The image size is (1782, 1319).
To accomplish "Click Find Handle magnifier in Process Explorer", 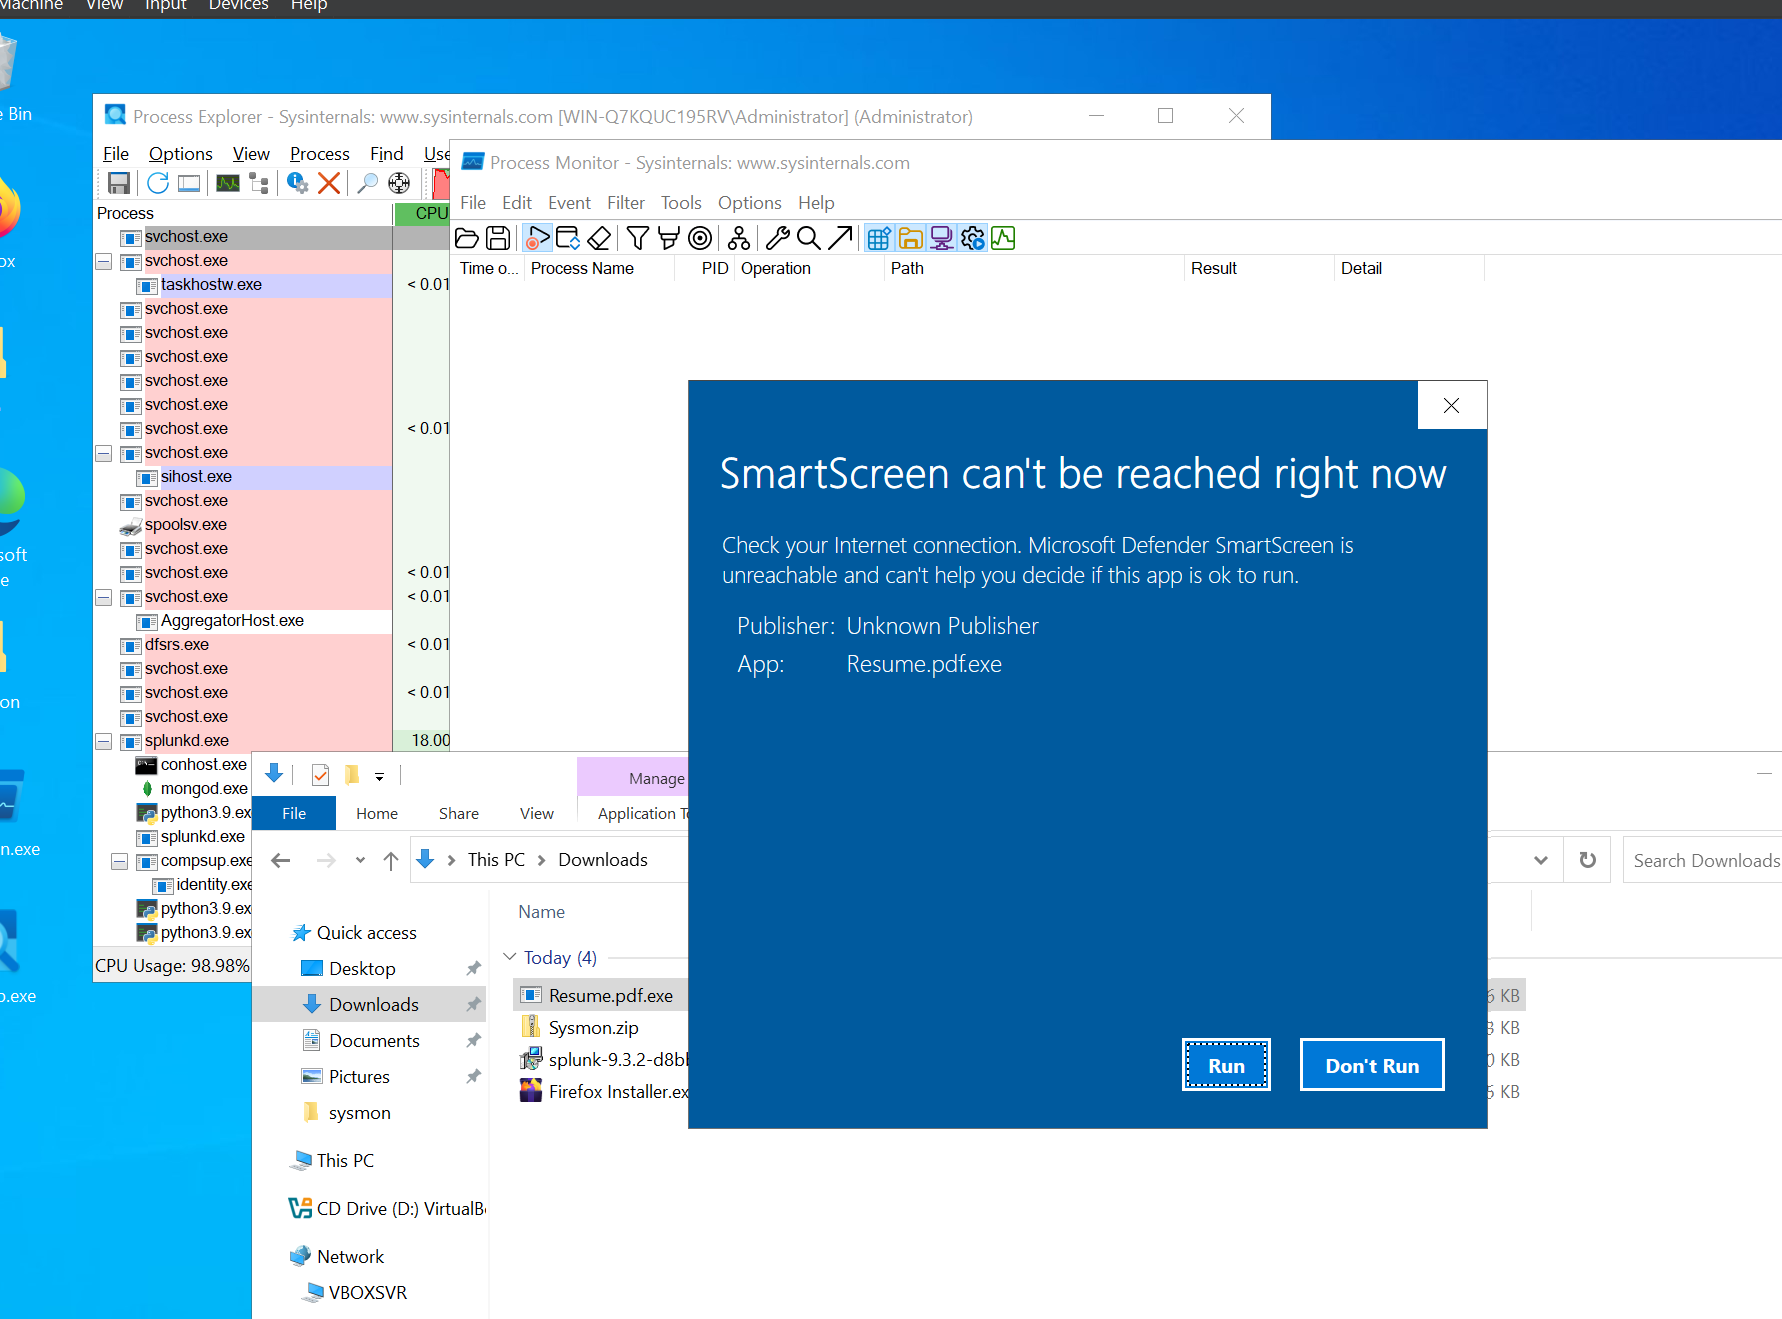I will click(x=368, y=183).
